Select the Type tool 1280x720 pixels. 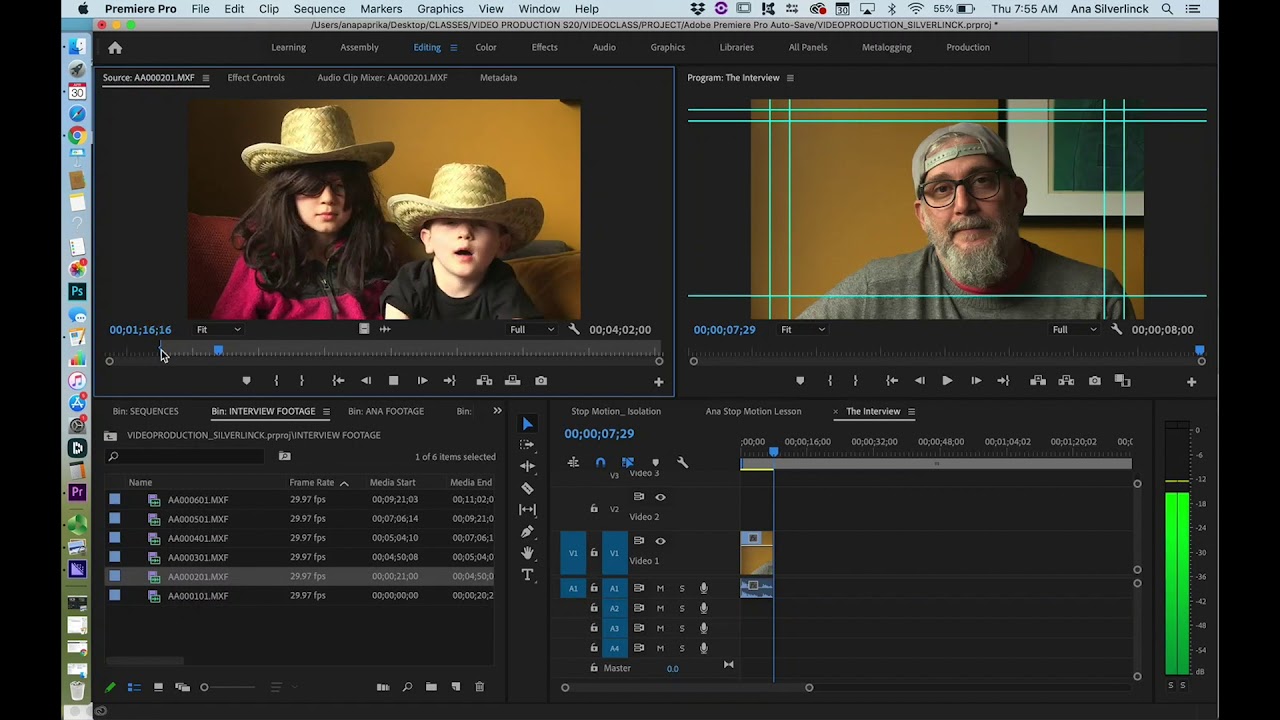(x=527, y=574)
